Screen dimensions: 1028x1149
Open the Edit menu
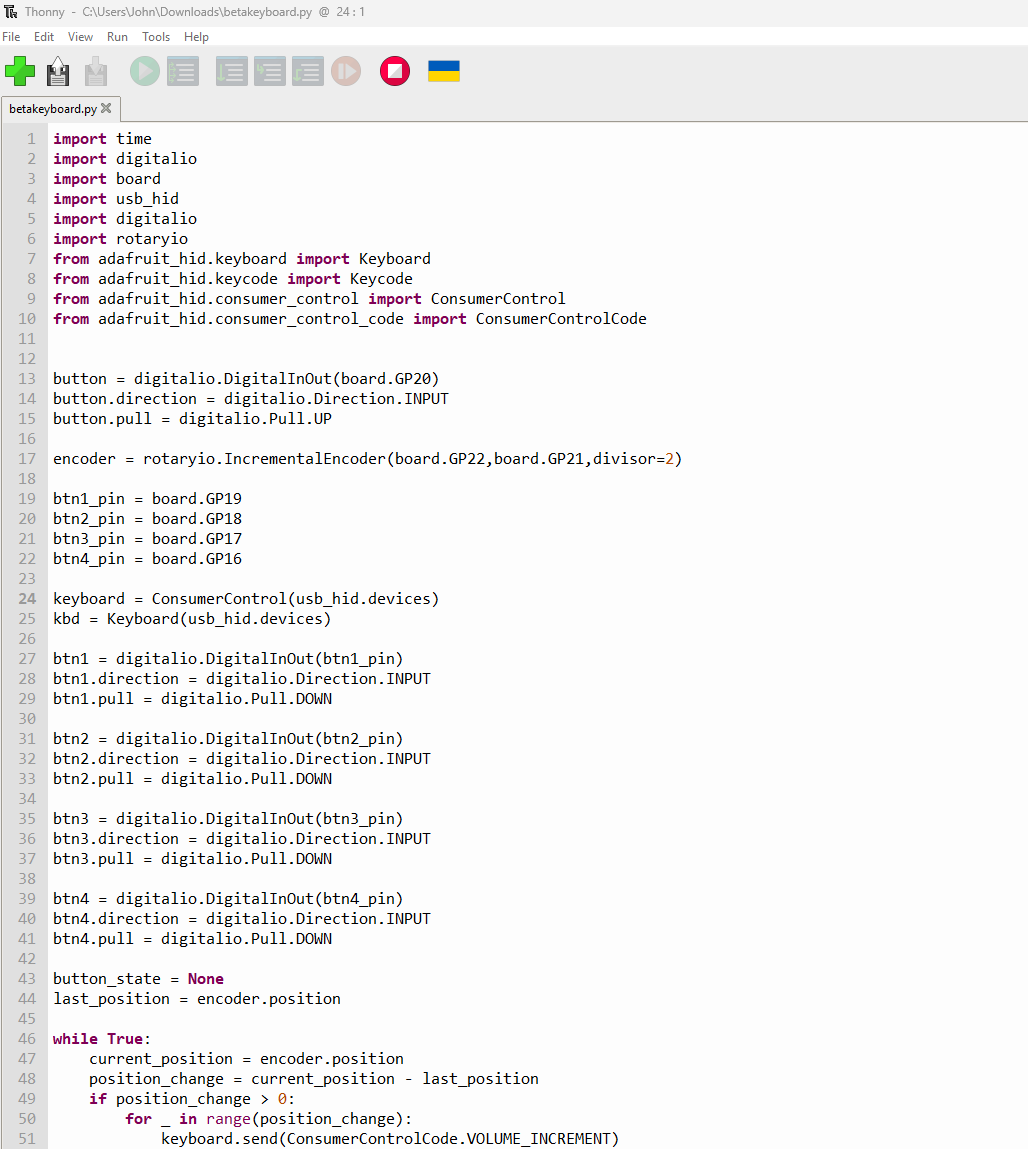pos(44,37)
